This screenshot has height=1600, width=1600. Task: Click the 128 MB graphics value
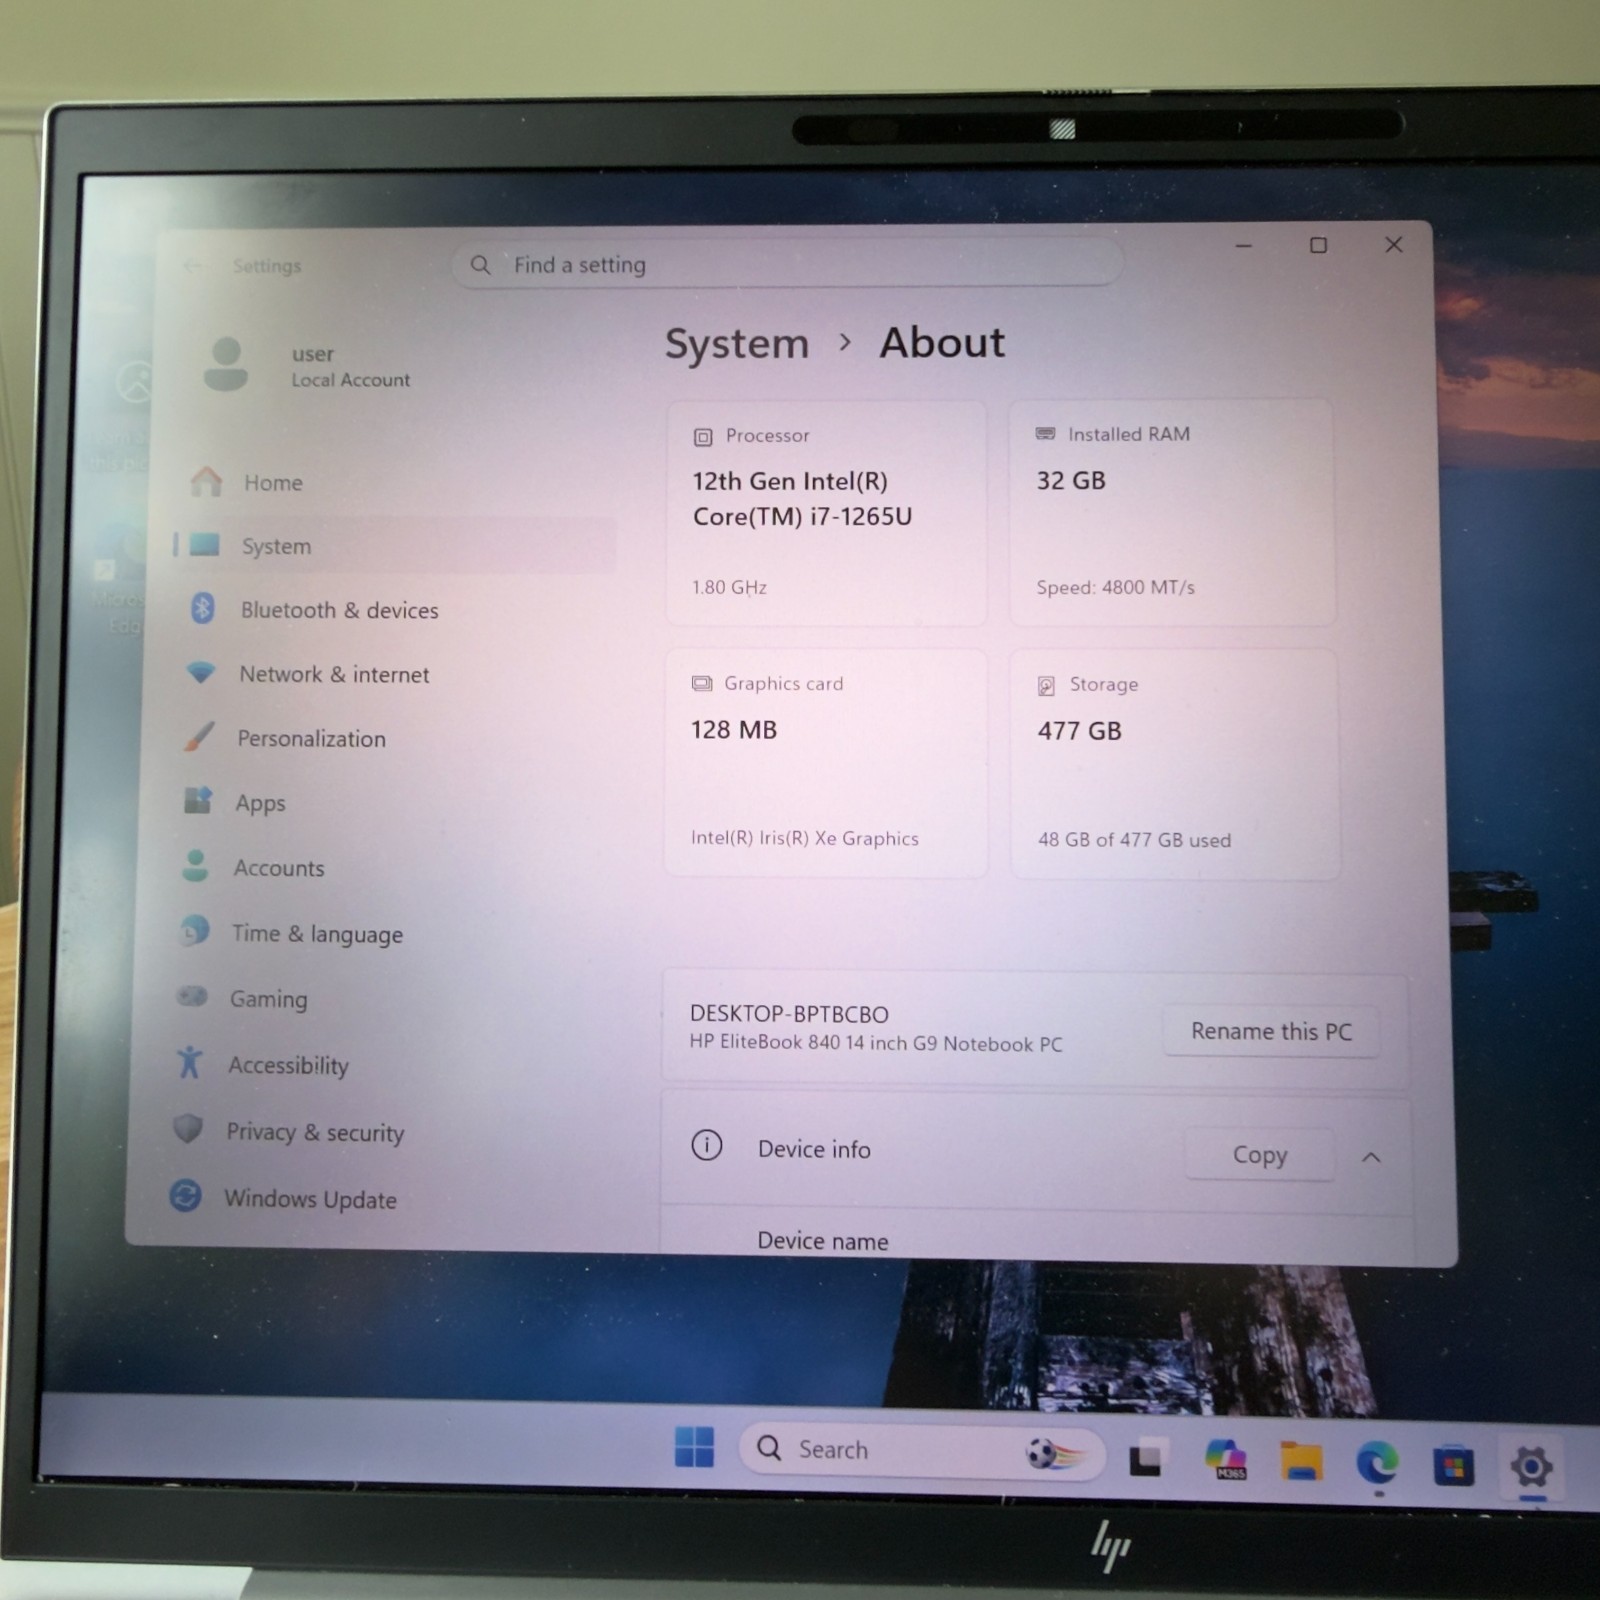point(734,730)
